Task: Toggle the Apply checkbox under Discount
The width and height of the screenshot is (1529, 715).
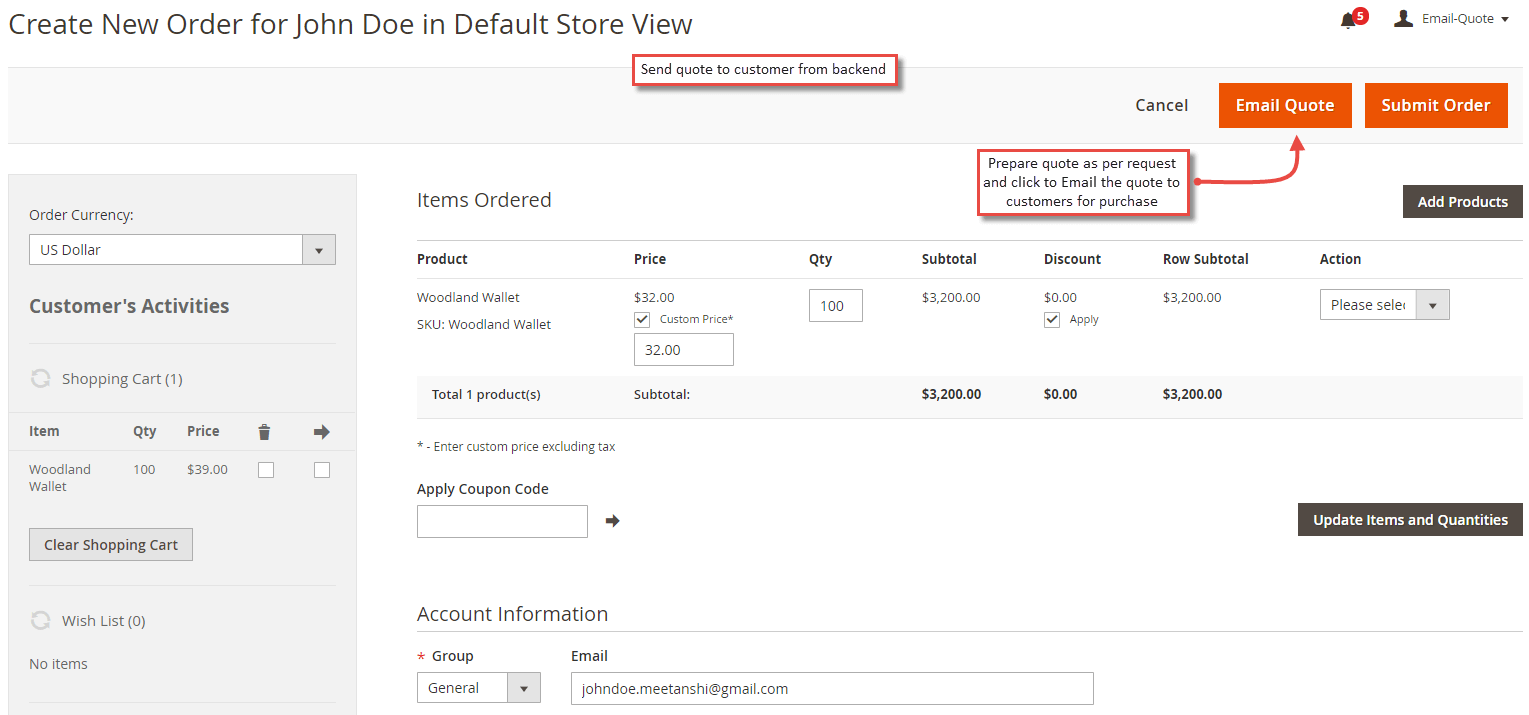Action: coord(1052,319)
